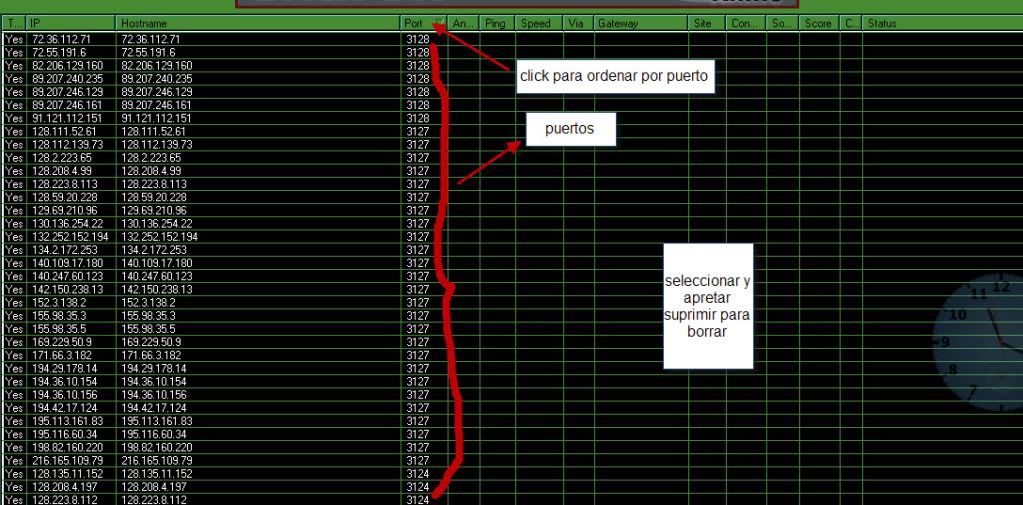The image size is (1023, 505).
Task: Select 134.2.172.253 in the IP column
Action: [64, 250]
